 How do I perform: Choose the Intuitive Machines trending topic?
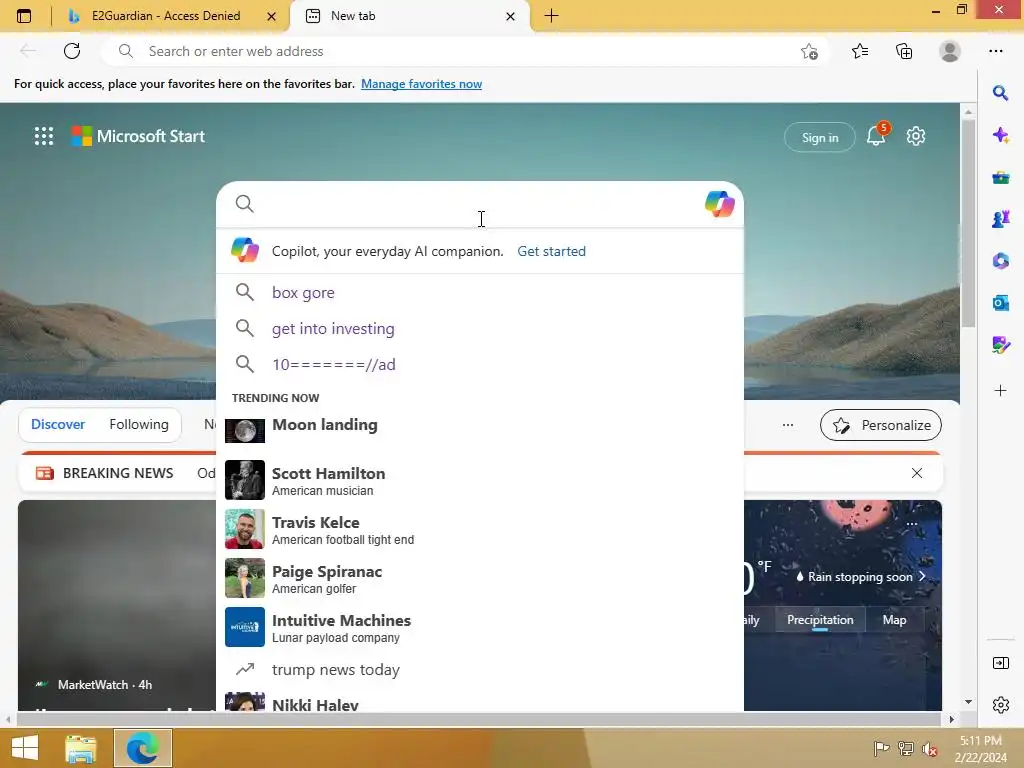(480, 627)
